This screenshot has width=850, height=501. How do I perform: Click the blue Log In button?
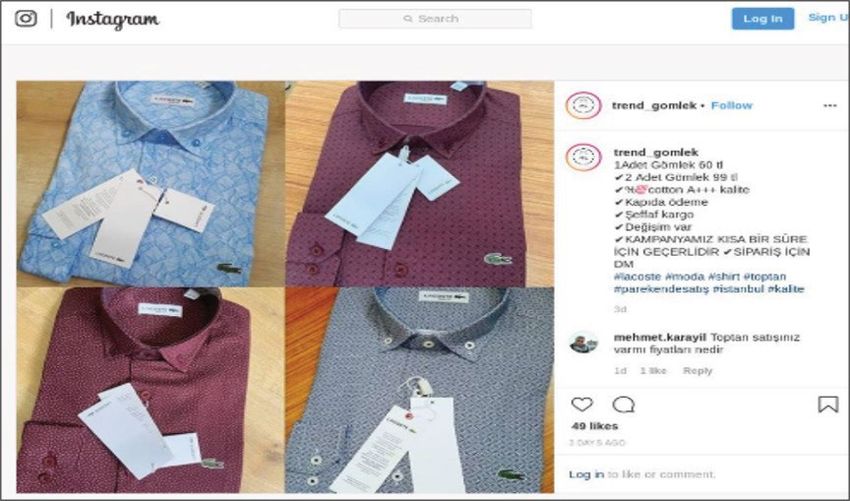coord(763,18)
